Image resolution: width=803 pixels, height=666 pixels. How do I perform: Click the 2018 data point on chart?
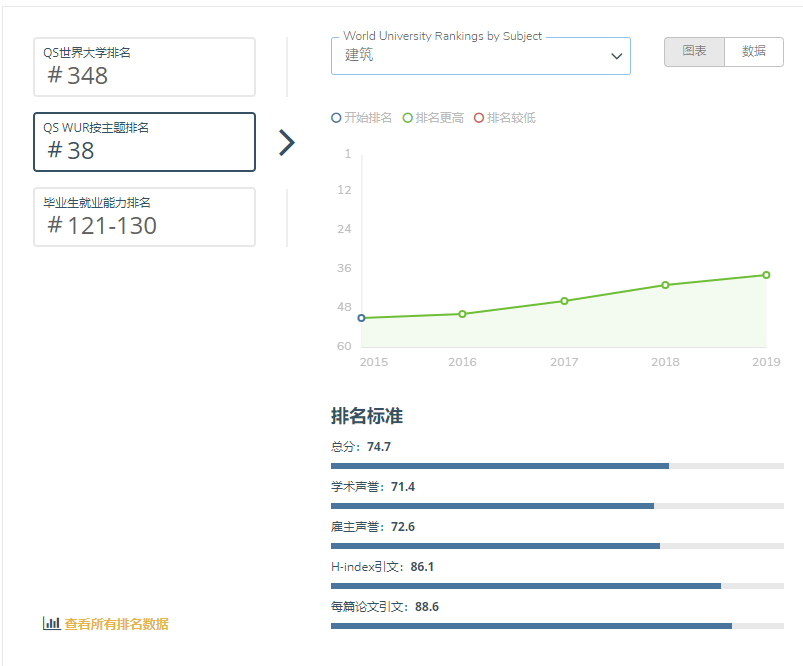(x=665, y=285)
